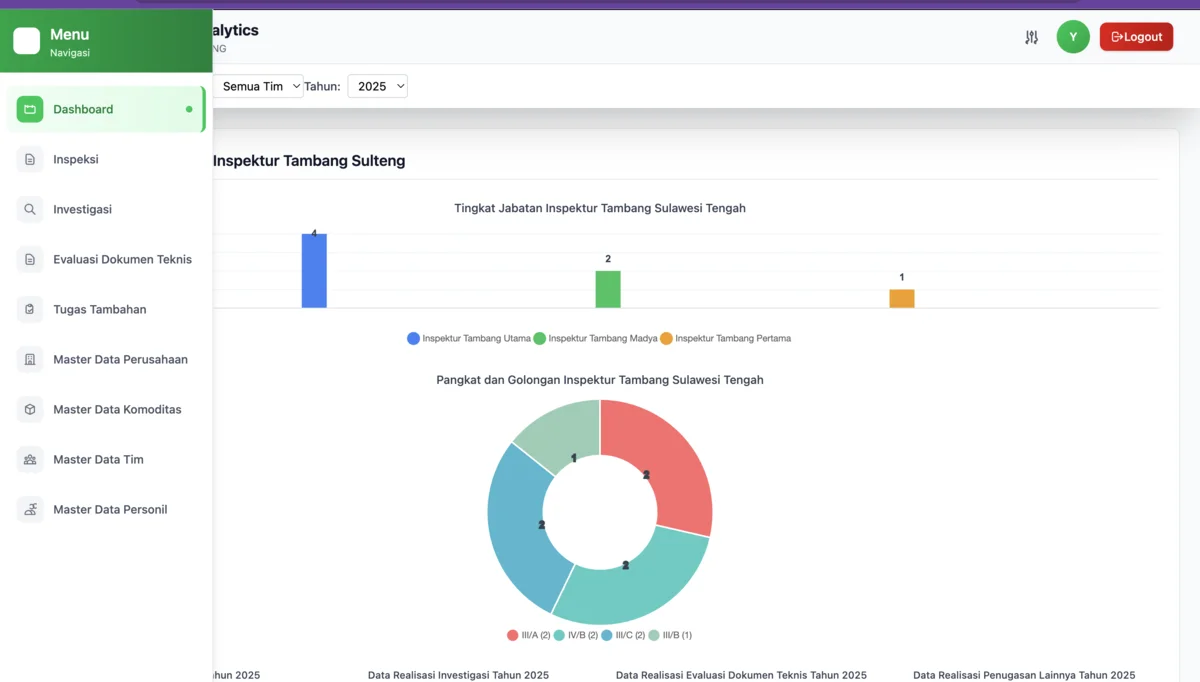The image size is (1200, 682).
Task: Select the Master Data Tim people icon
Action: click(x=30, y=459)
